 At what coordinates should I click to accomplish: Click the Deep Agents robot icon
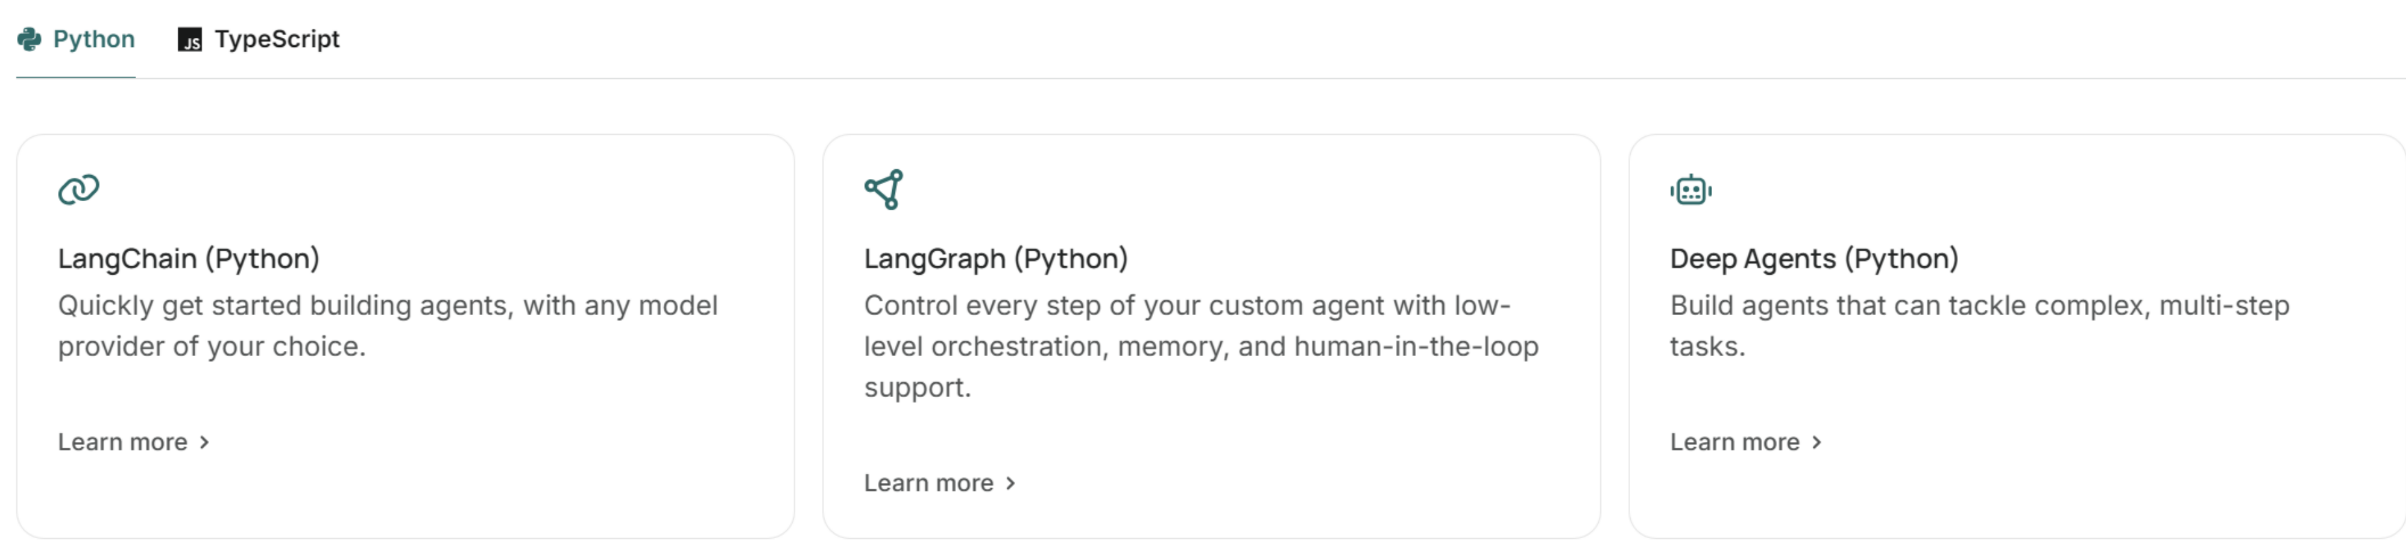coord(1691,190)
